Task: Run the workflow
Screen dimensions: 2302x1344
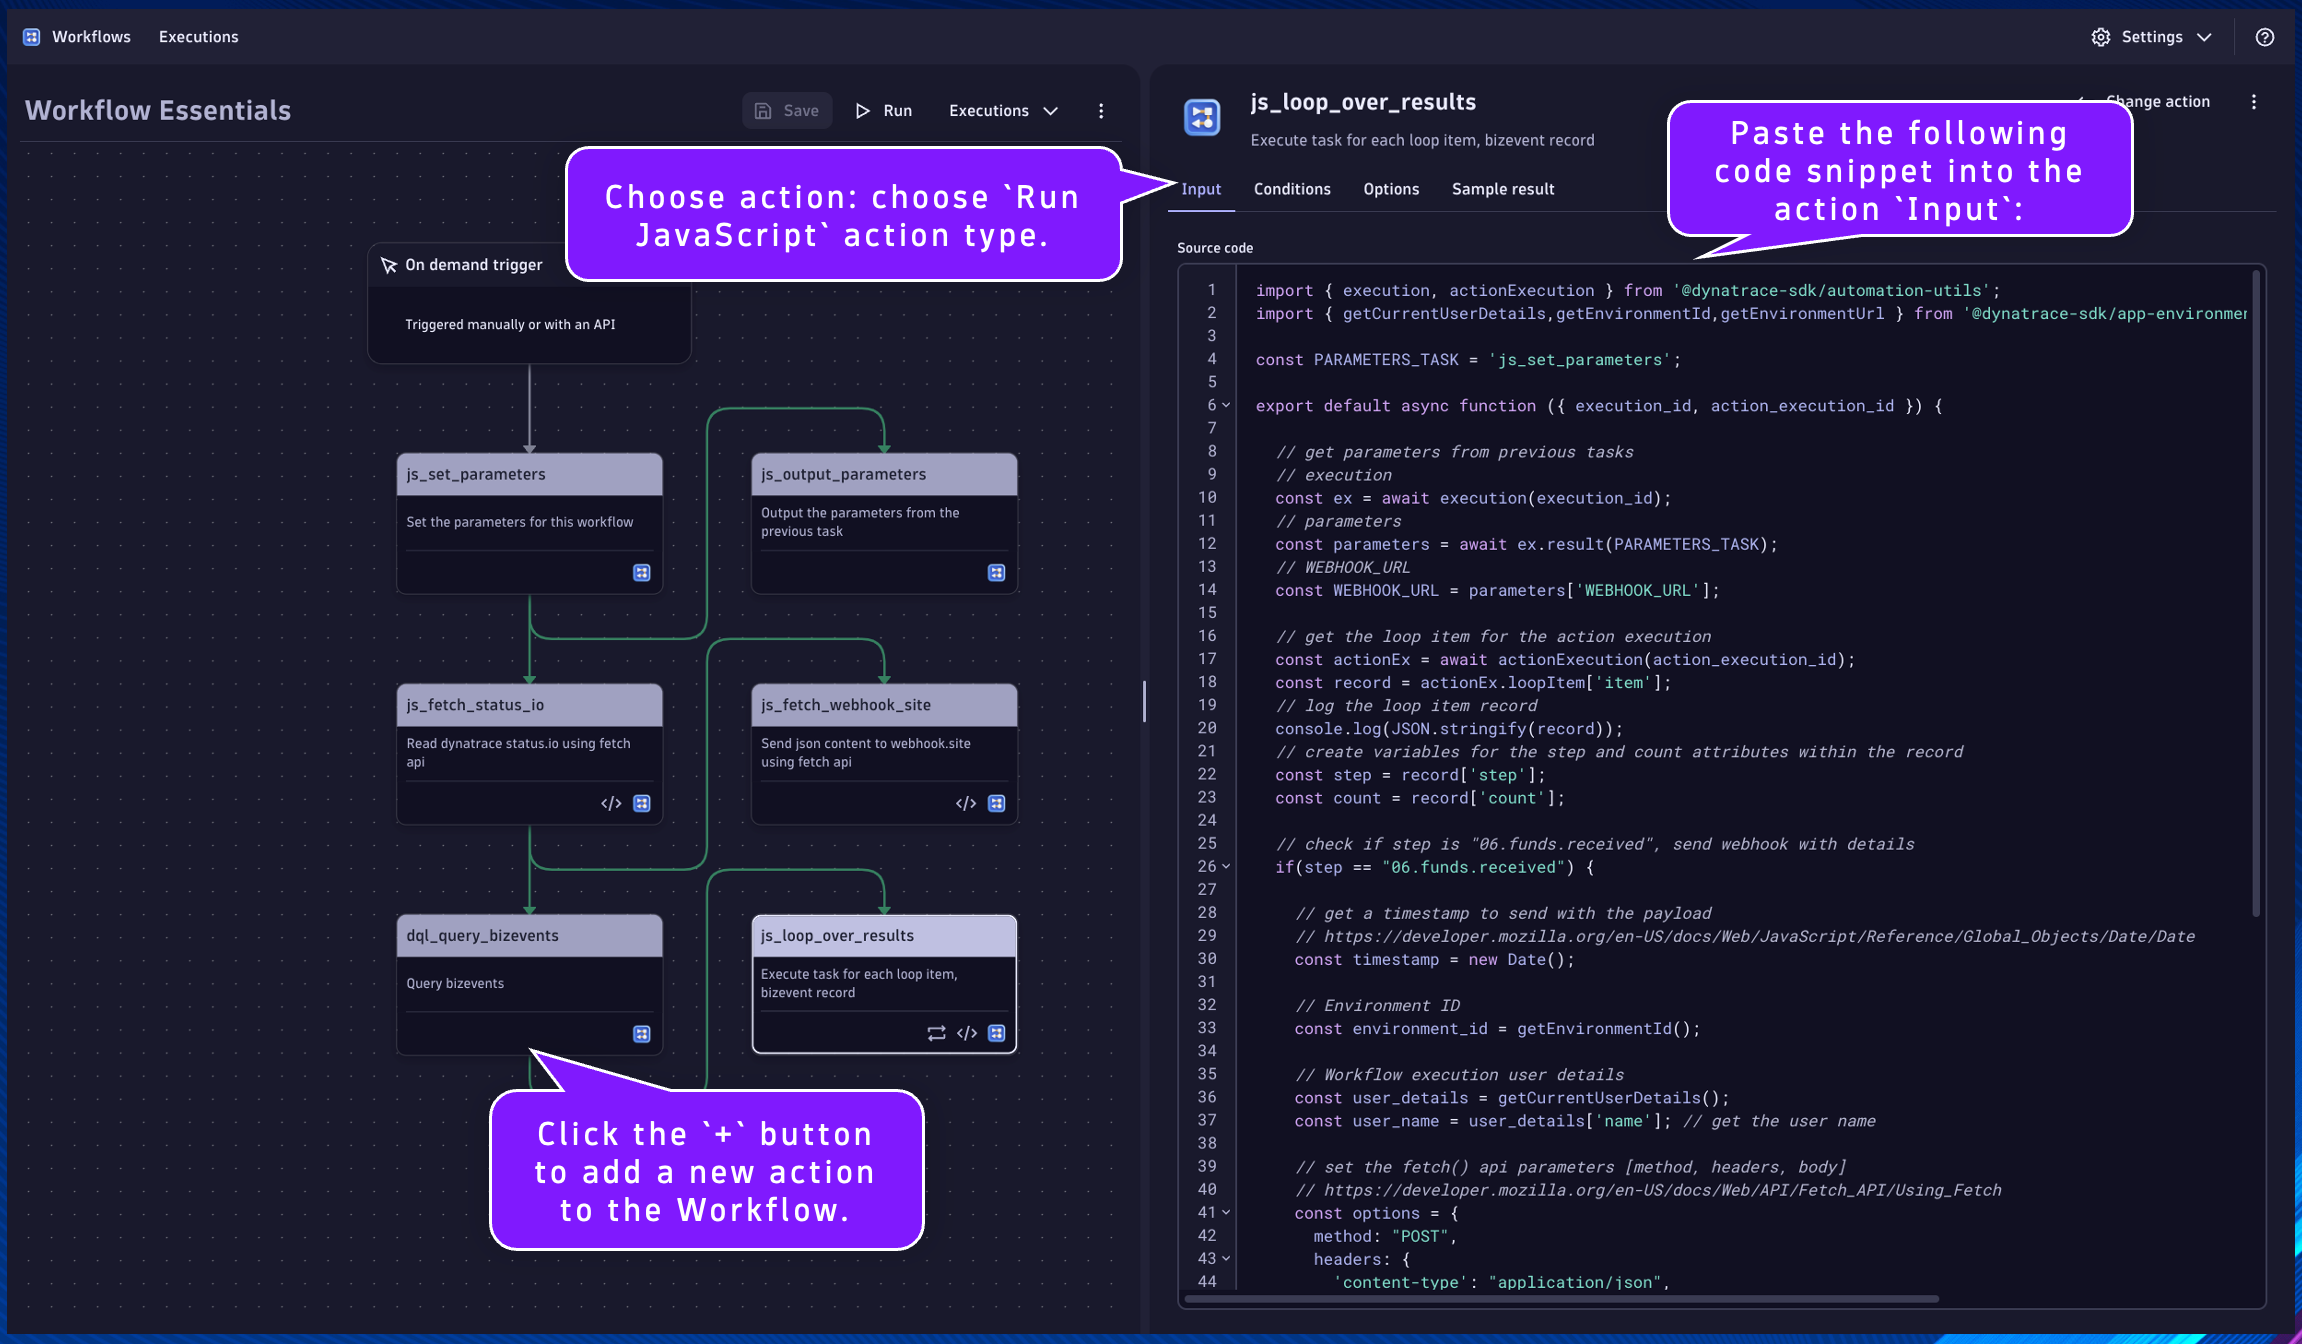Action: [x=884, y=111]
